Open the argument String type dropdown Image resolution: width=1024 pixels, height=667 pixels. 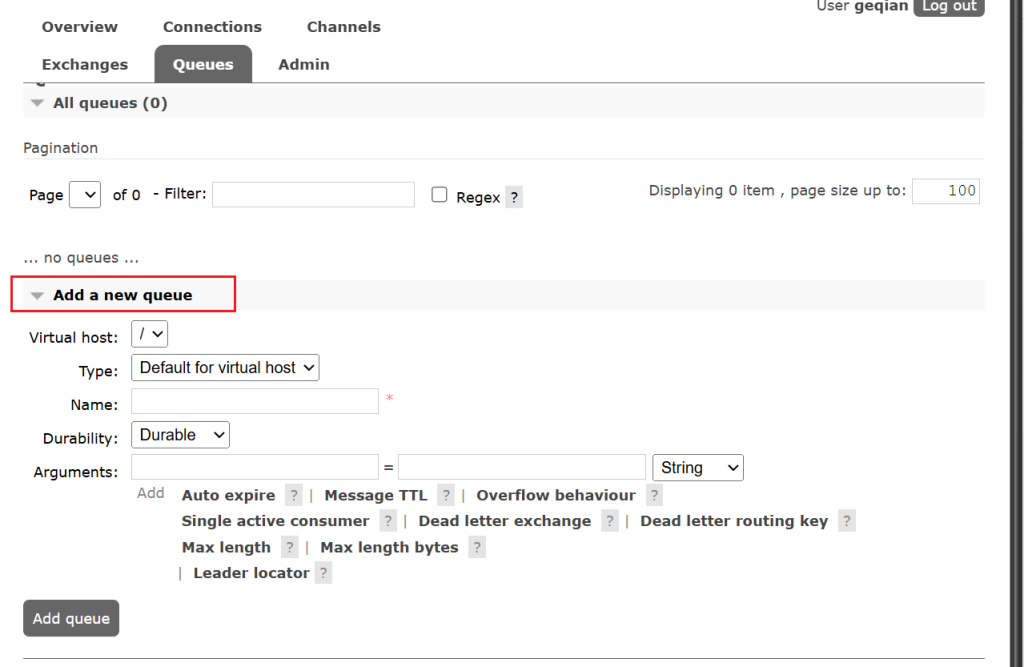(697, 468)
